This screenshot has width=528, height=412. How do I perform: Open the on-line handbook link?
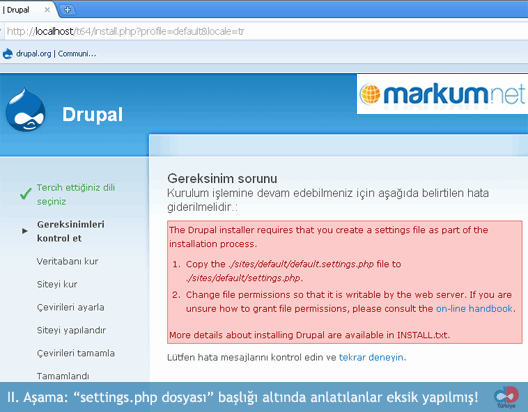(x=474, y=308)
